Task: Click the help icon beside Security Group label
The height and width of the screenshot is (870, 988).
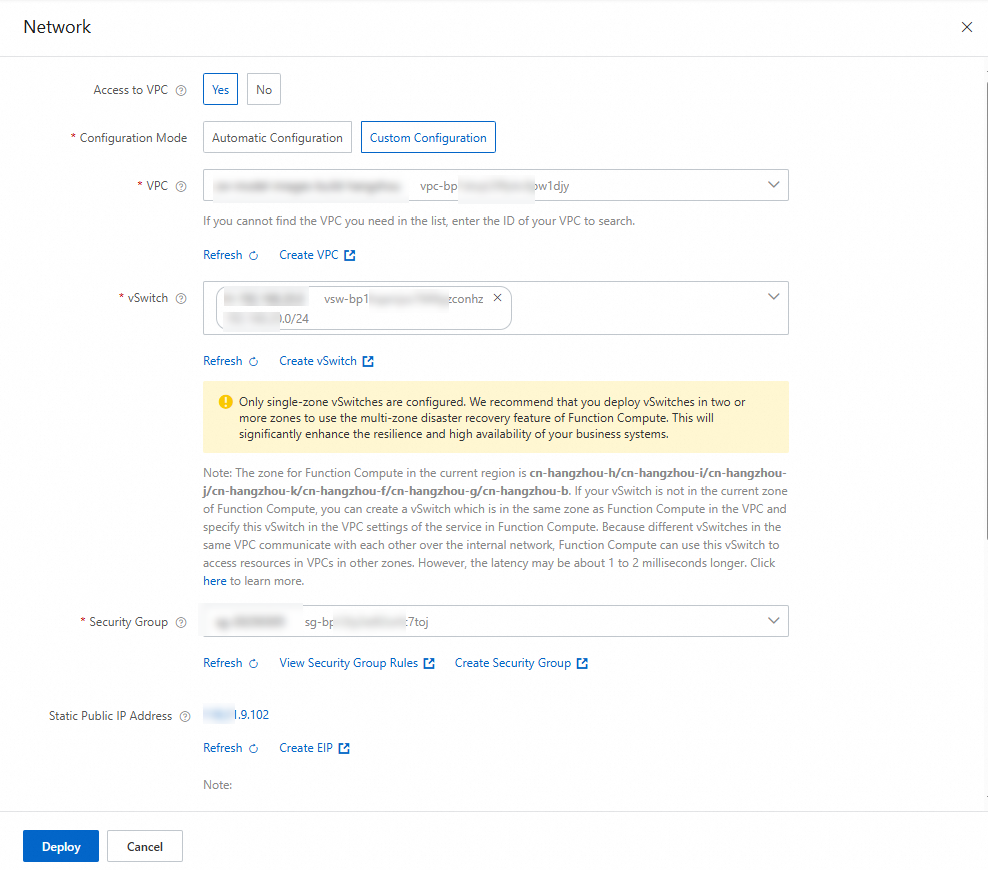Action: click(x=181, y=622)
